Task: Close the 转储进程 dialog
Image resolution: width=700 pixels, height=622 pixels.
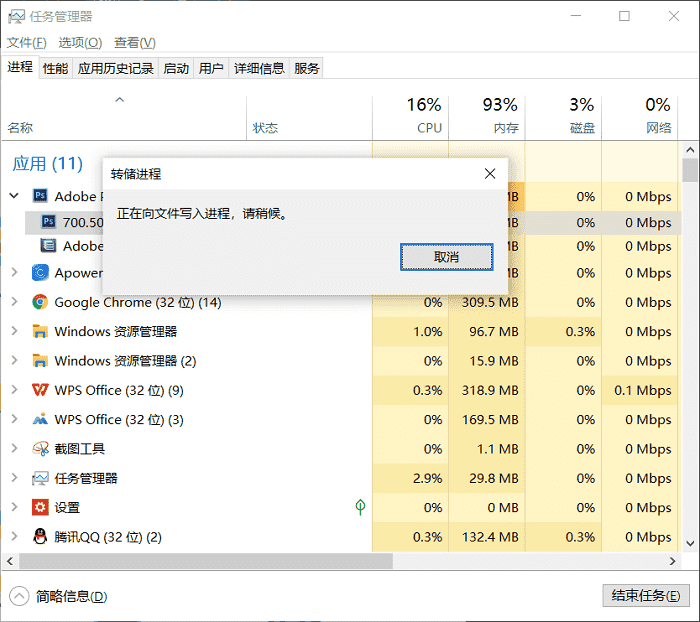Action: (x=490, y=174)
